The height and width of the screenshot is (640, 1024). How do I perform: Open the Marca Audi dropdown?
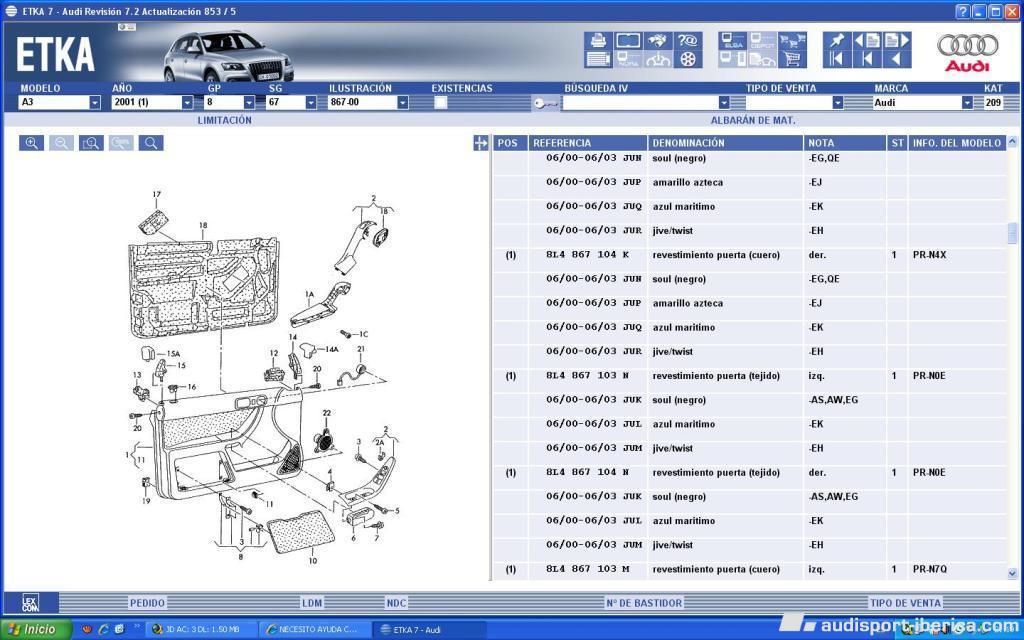click(x=967, y=103)
